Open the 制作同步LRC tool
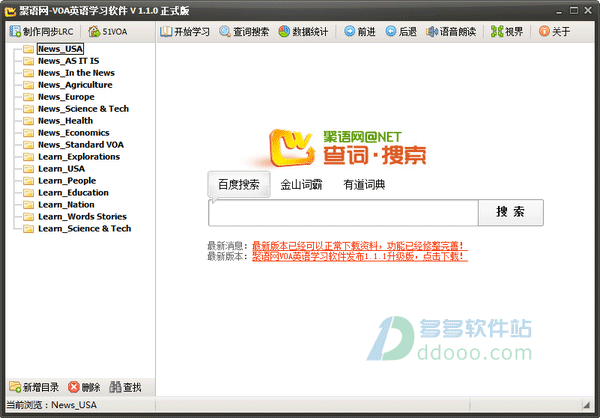The width and height of the screenshot is (600, 418). click(x=41, y=31)
